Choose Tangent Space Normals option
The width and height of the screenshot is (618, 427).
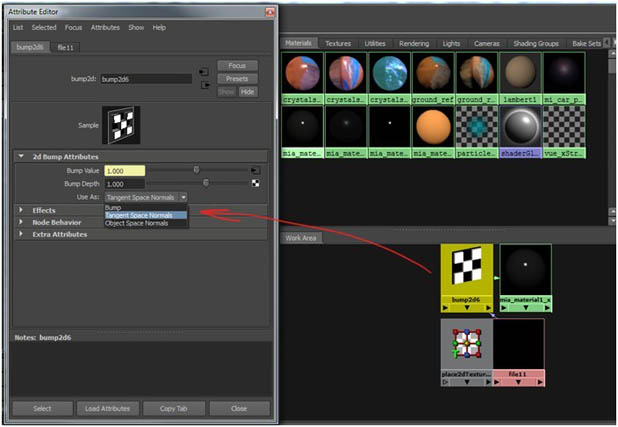coord(145,215)
